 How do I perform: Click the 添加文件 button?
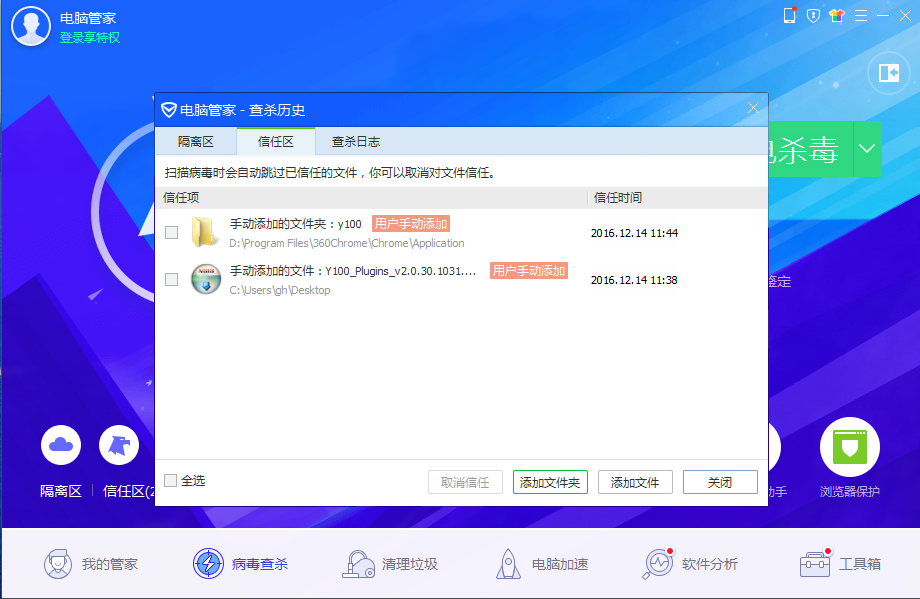point(635,482)
